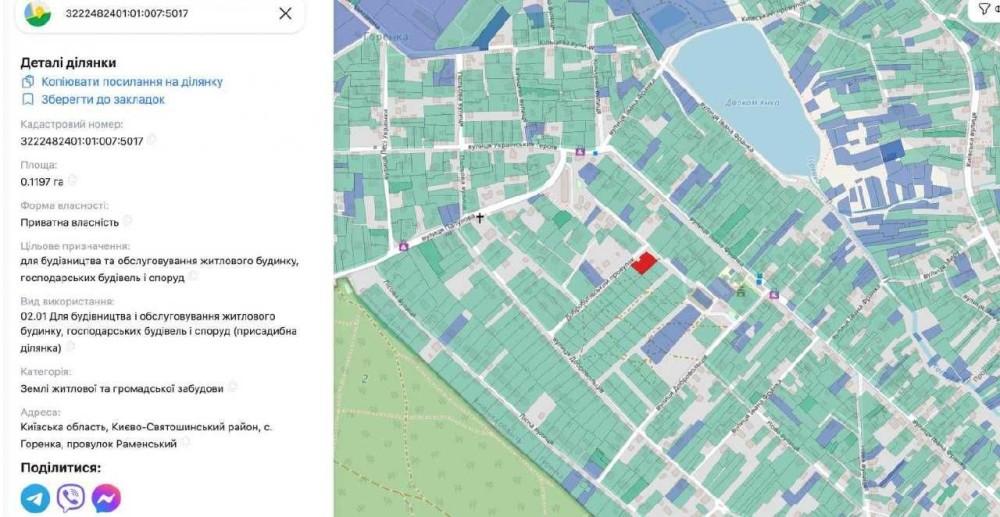Copy the cadastral number value
Viewport: 1000px width, 517px height.
tap(152, 140)
